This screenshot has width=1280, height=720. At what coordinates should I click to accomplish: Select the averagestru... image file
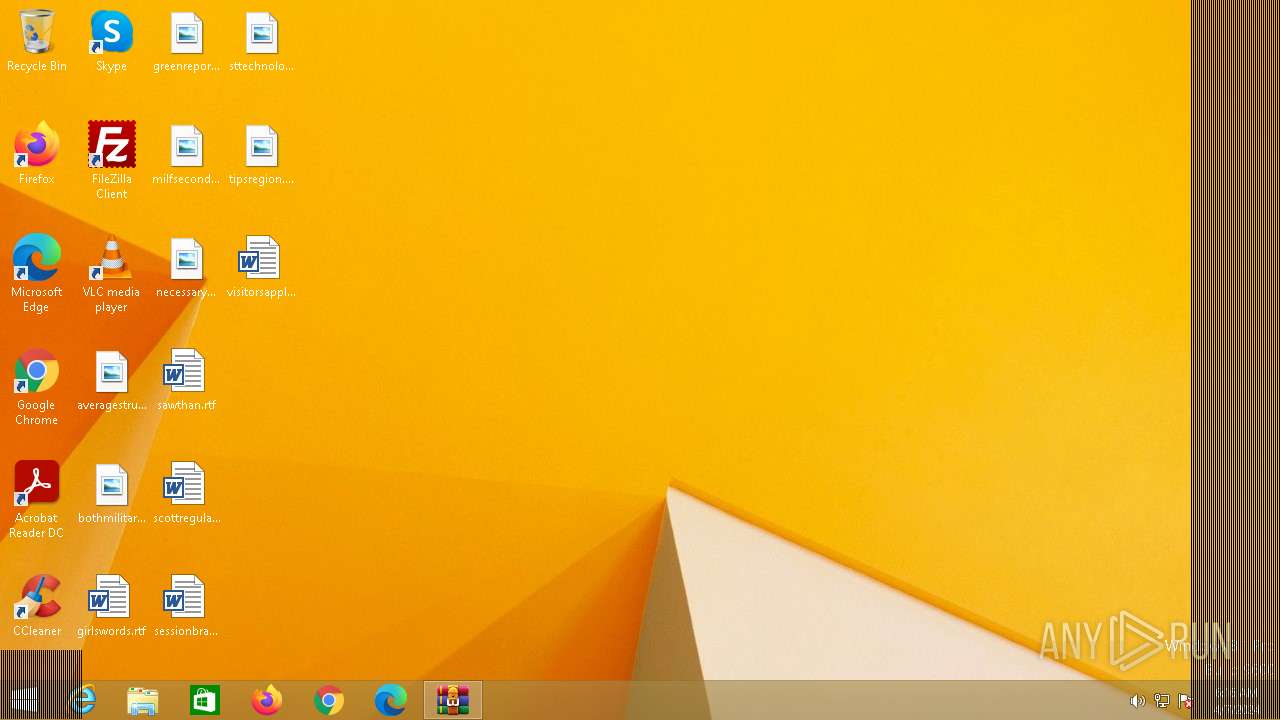pyautogui.click(x=111, y=380)
